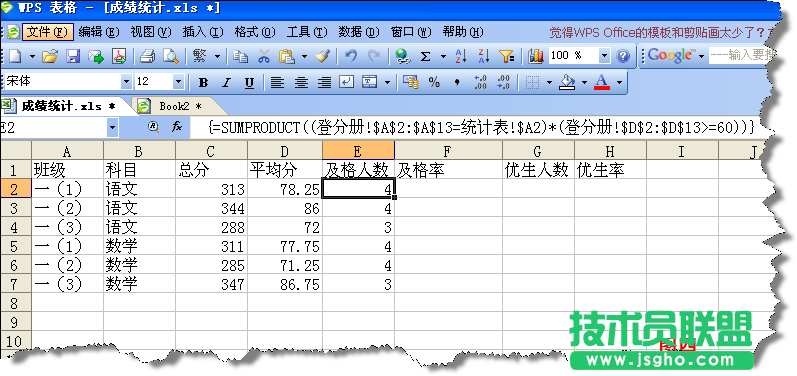Undo the last action
Image resolution: width=797 pixels, height=376 pixels.
pos(351,56)
